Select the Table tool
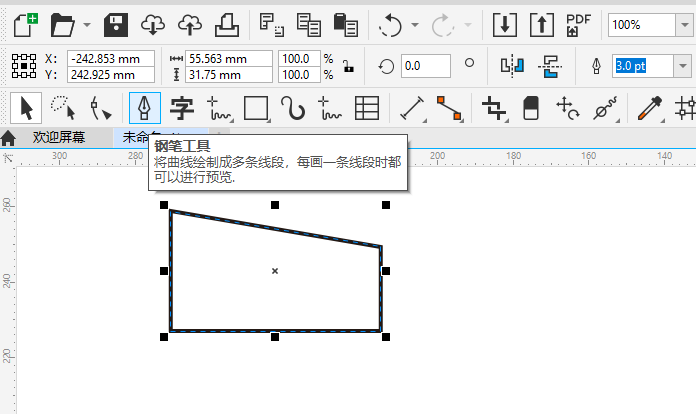Image resolution: width=696 pixels, height=414 pixels. tap(367, 107)
